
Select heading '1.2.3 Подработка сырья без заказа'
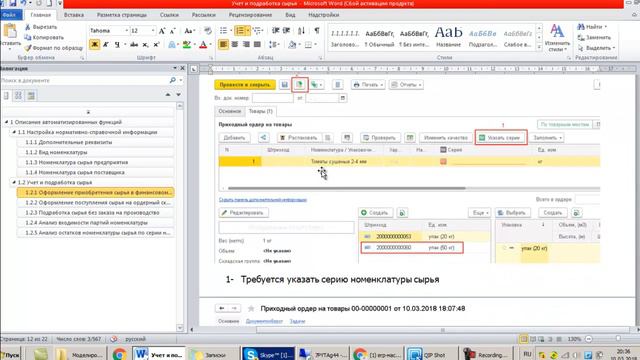point(95,213)
